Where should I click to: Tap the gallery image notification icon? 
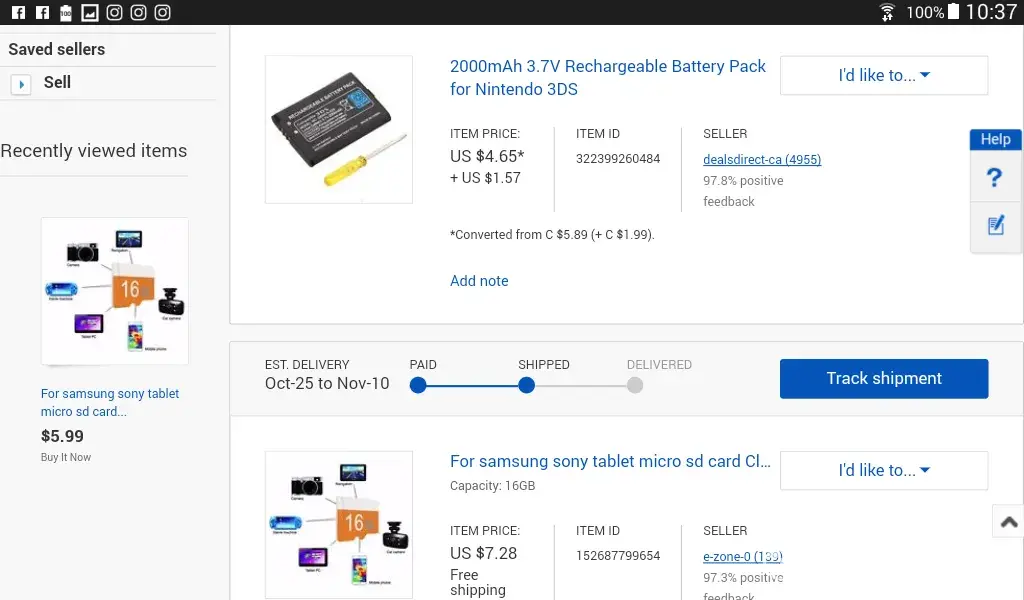coord(90,12)
